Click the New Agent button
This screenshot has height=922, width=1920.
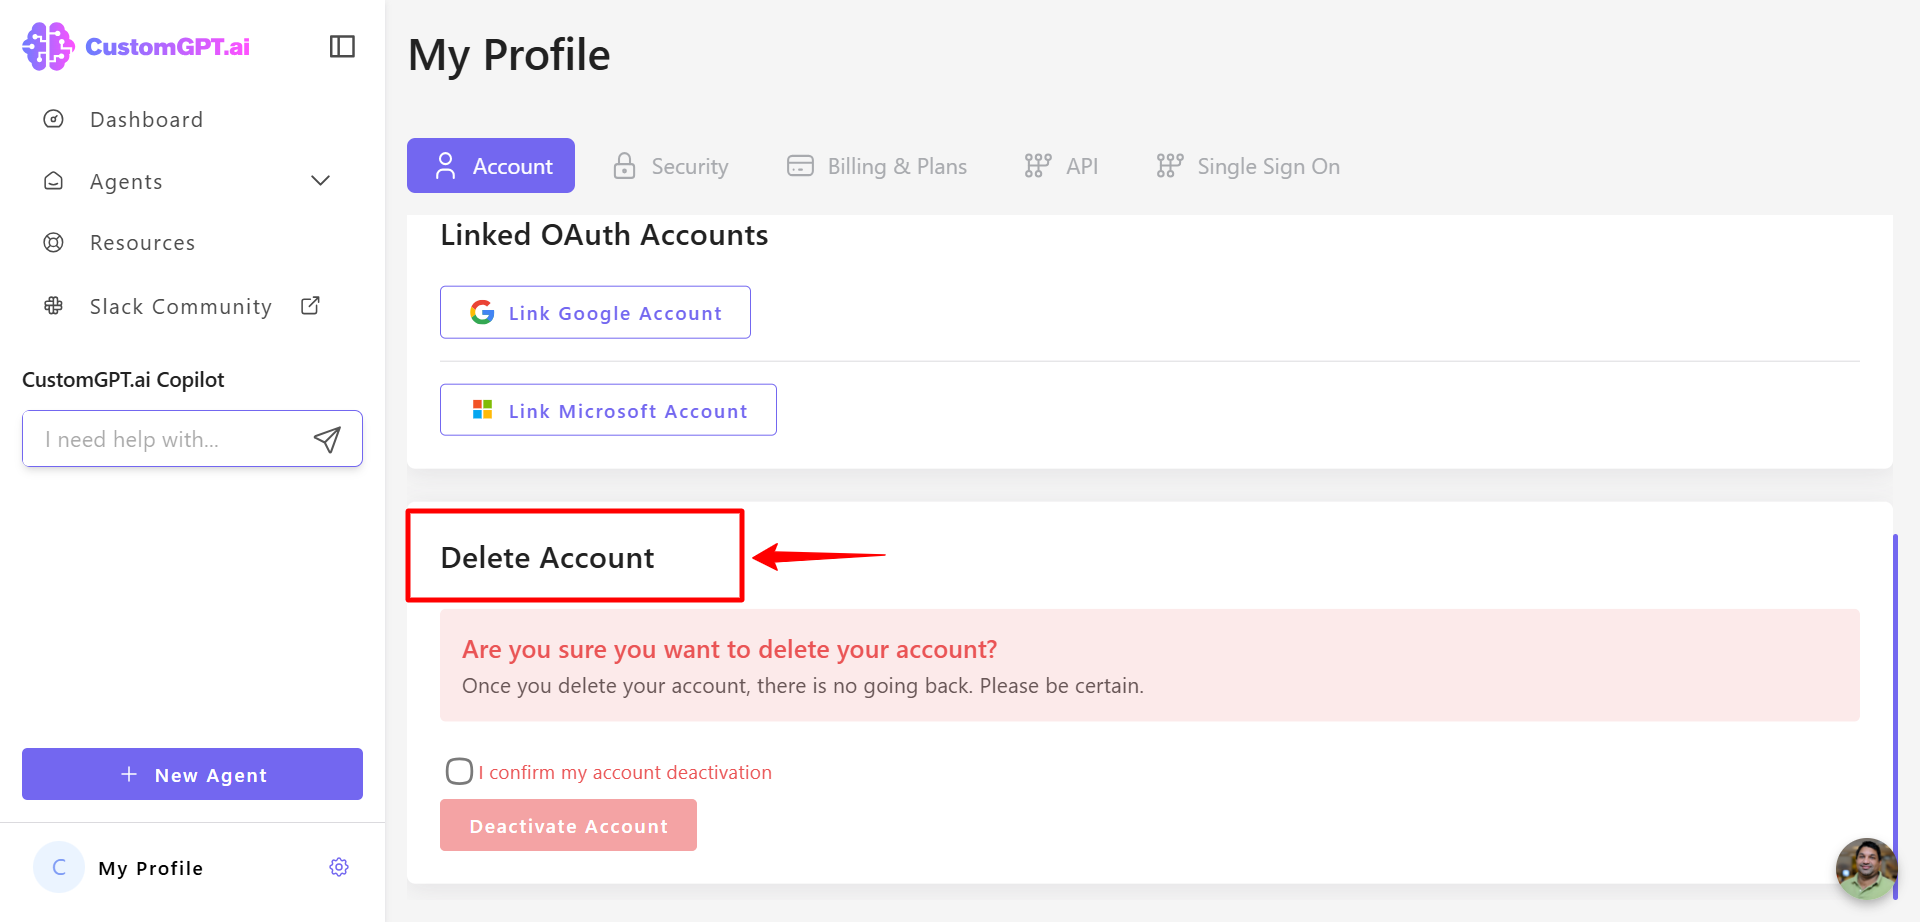192,774
